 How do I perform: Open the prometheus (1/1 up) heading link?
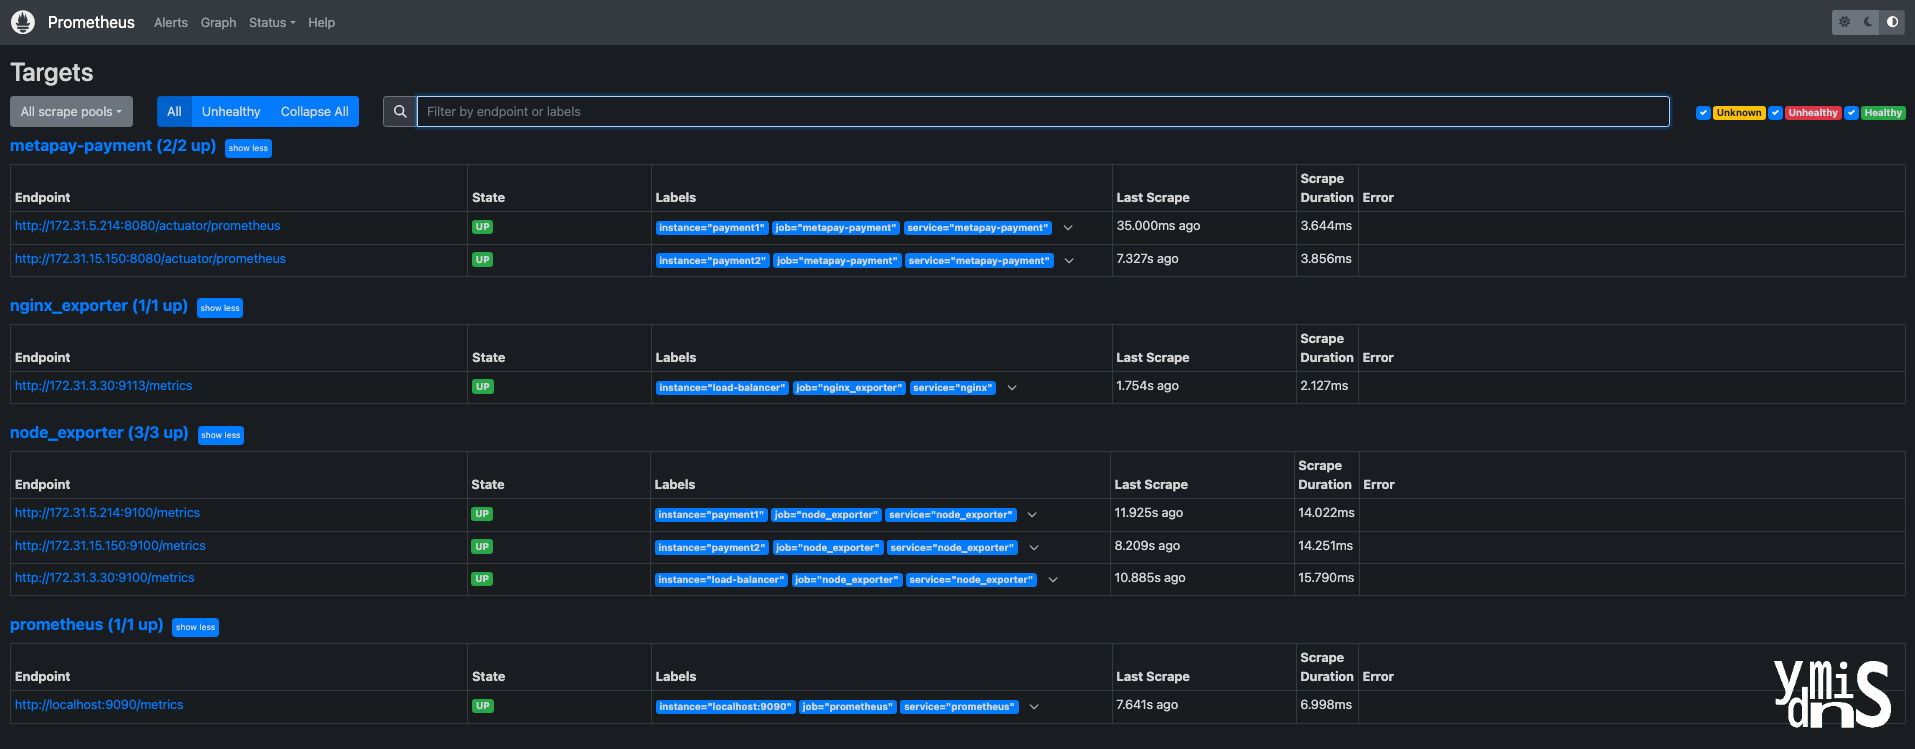[x=87, y=625]
